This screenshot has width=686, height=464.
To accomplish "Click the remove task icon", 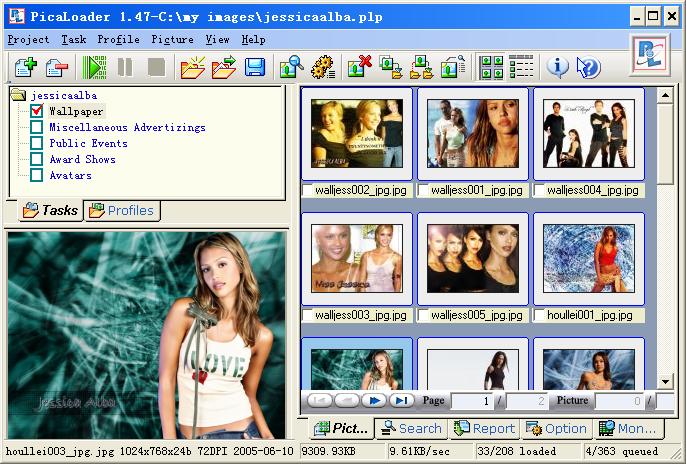I will [x=56, y=68].
